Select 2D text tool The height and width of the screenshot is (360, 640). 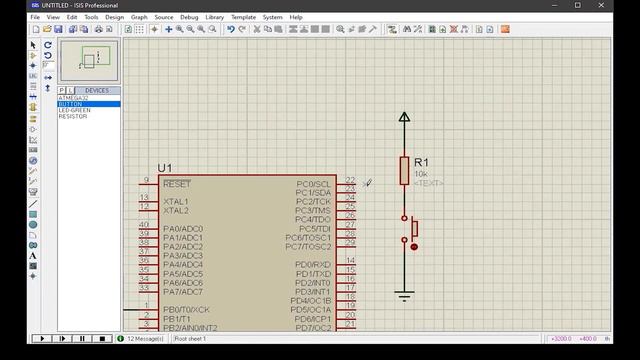(x=33, y=256)
